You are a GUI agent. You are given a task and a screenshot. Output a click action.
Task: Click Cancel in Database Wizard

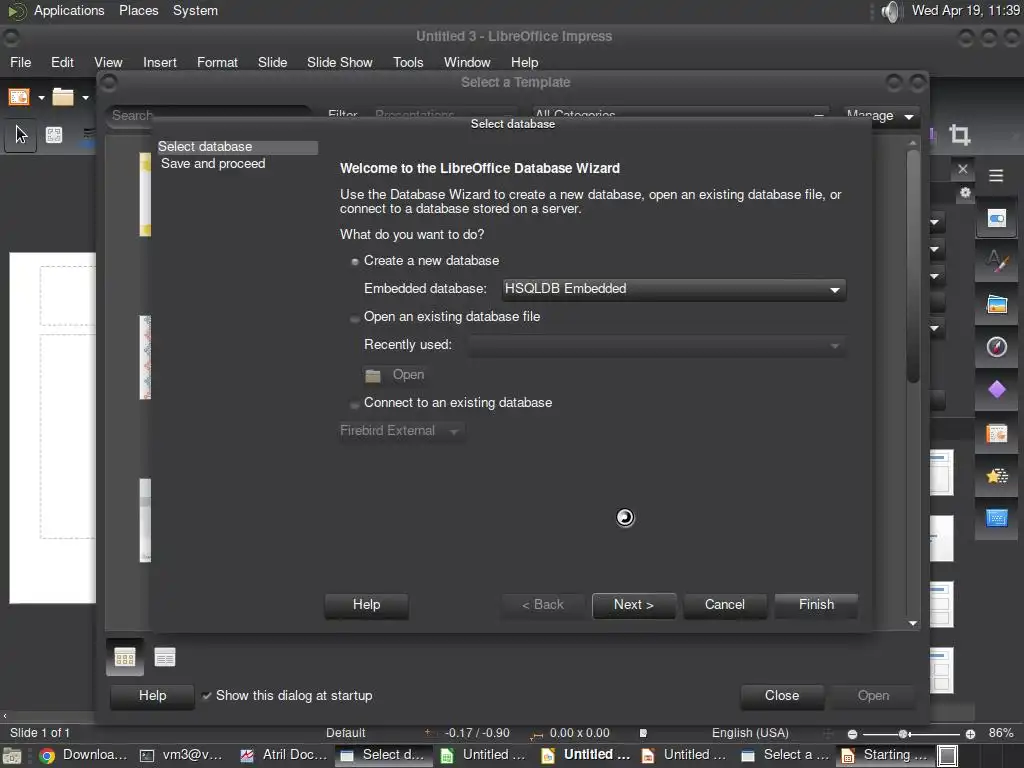724,605
